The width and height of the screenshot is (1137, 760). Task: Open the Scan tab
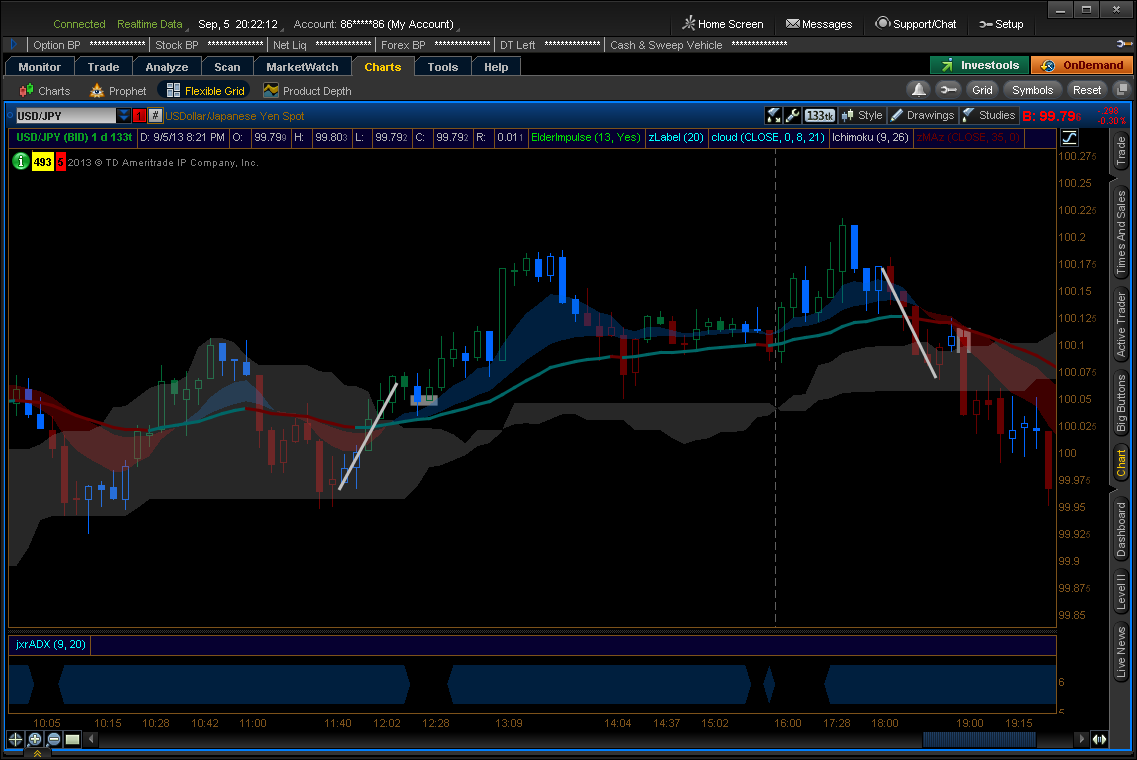[x=227, y=67]
